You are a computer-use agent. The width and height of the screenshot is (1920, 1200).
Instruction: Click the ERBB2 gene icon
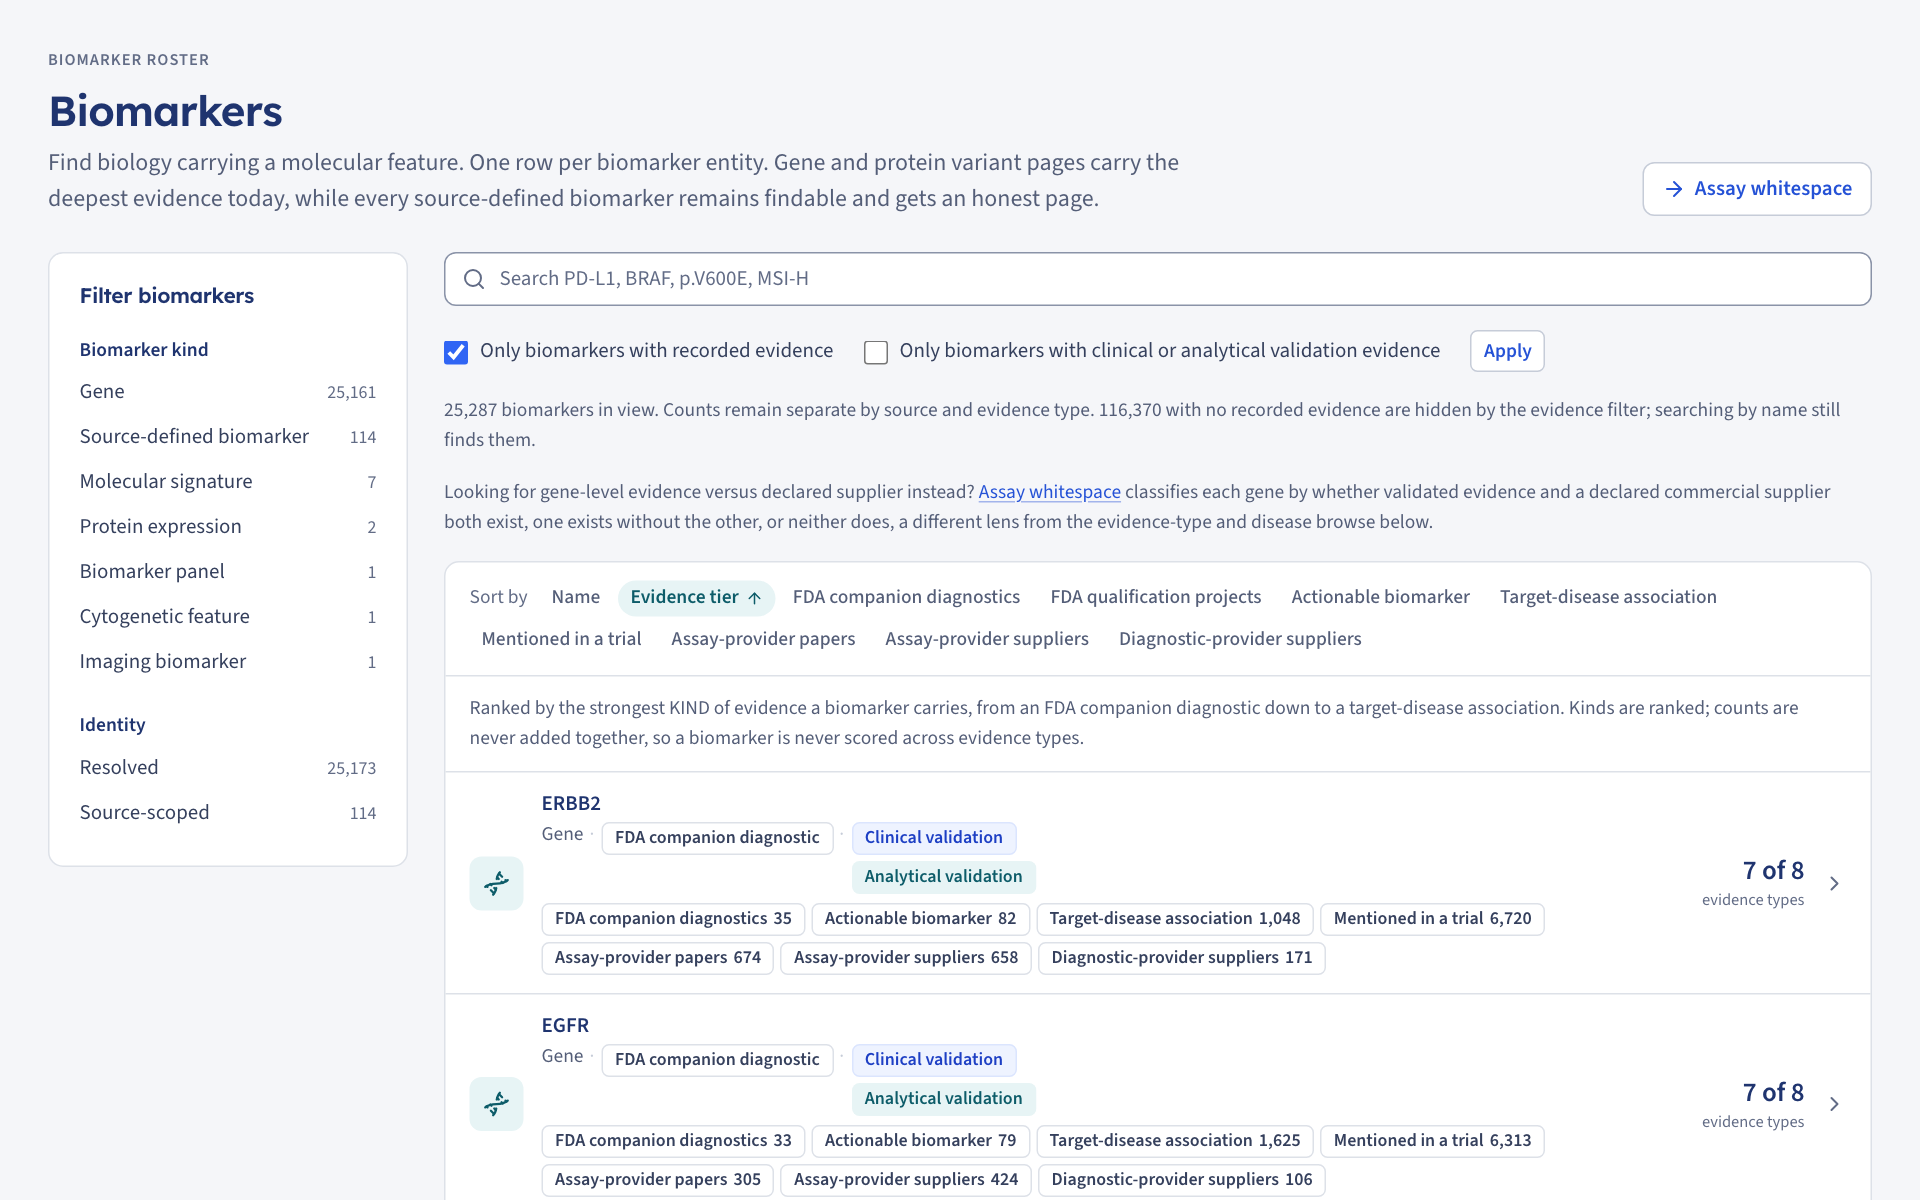496,883
